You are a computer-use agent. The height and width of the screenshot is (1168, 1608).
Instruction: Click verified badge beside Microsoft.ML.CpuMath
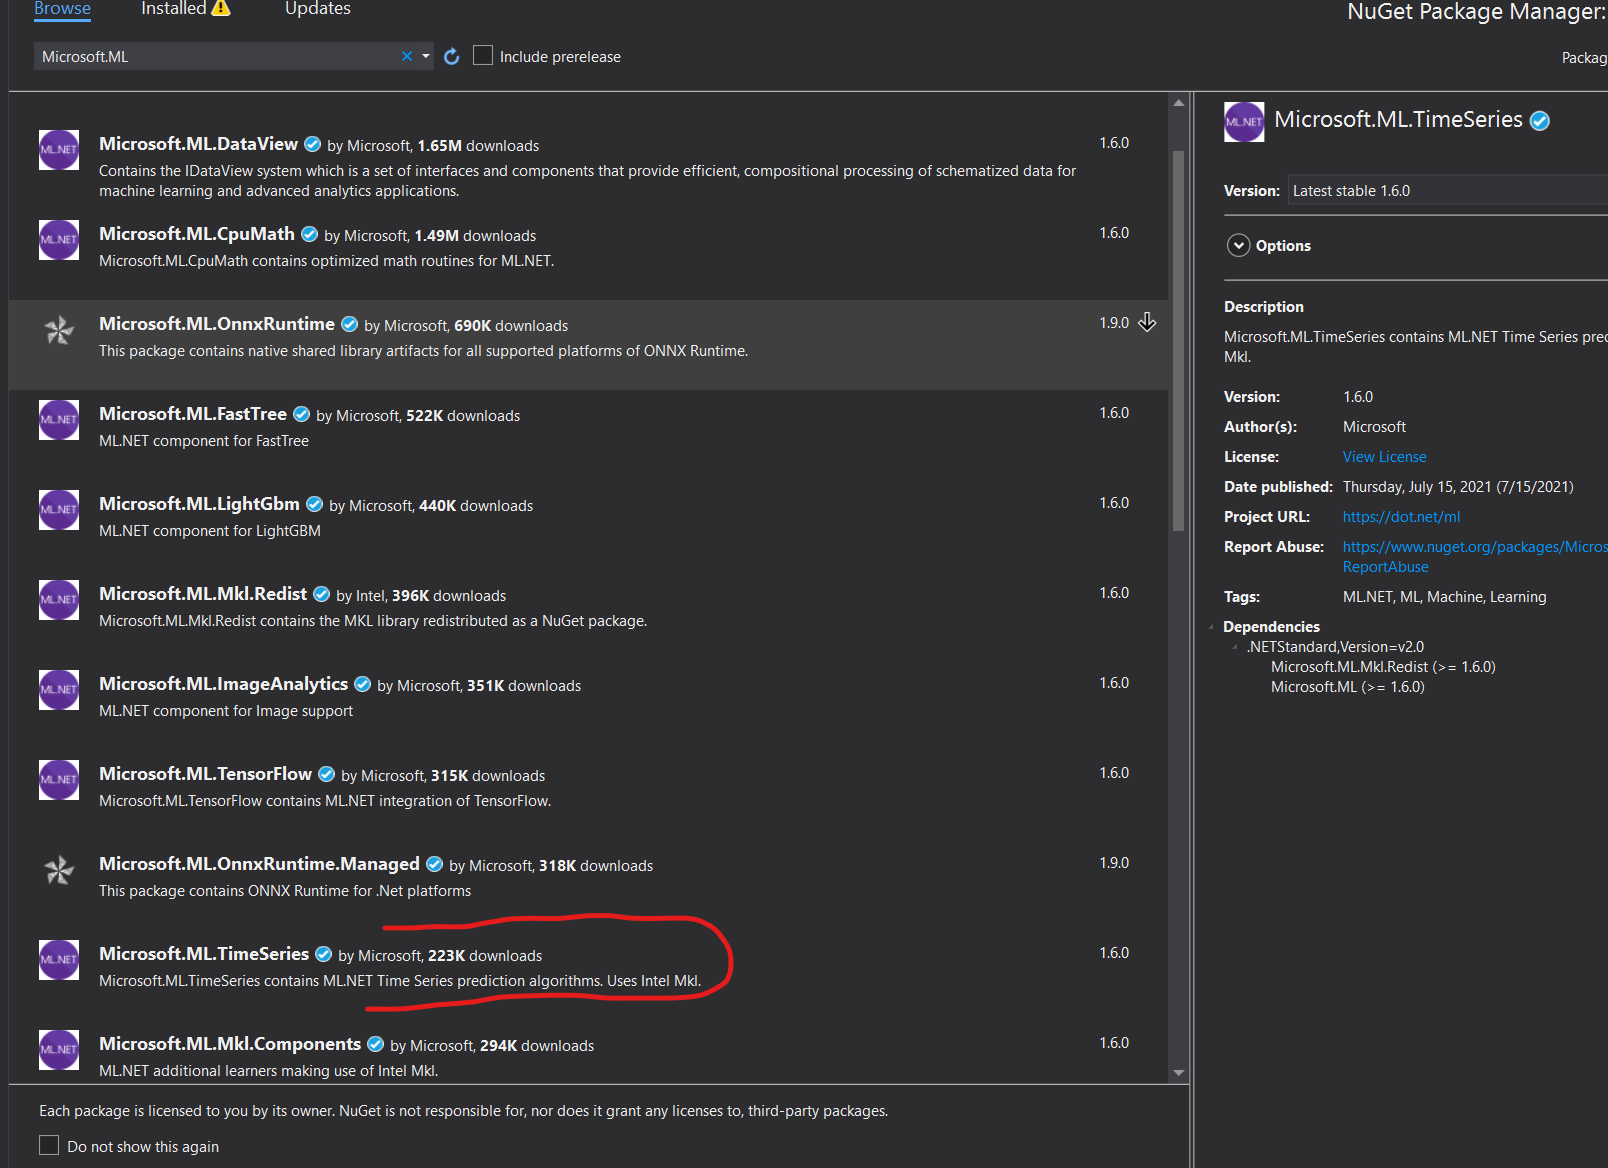(x=310, y=234)
